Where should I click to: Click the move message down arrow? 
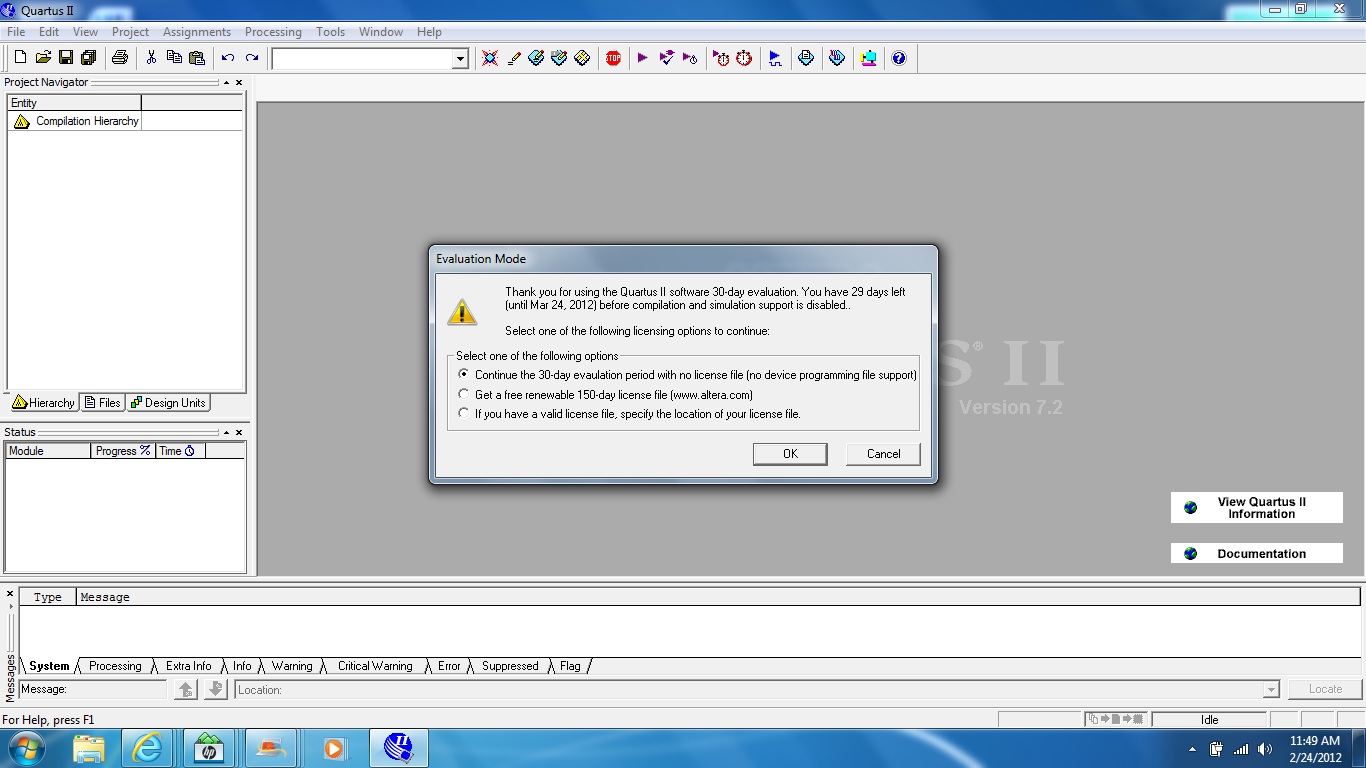click(215, 689)
